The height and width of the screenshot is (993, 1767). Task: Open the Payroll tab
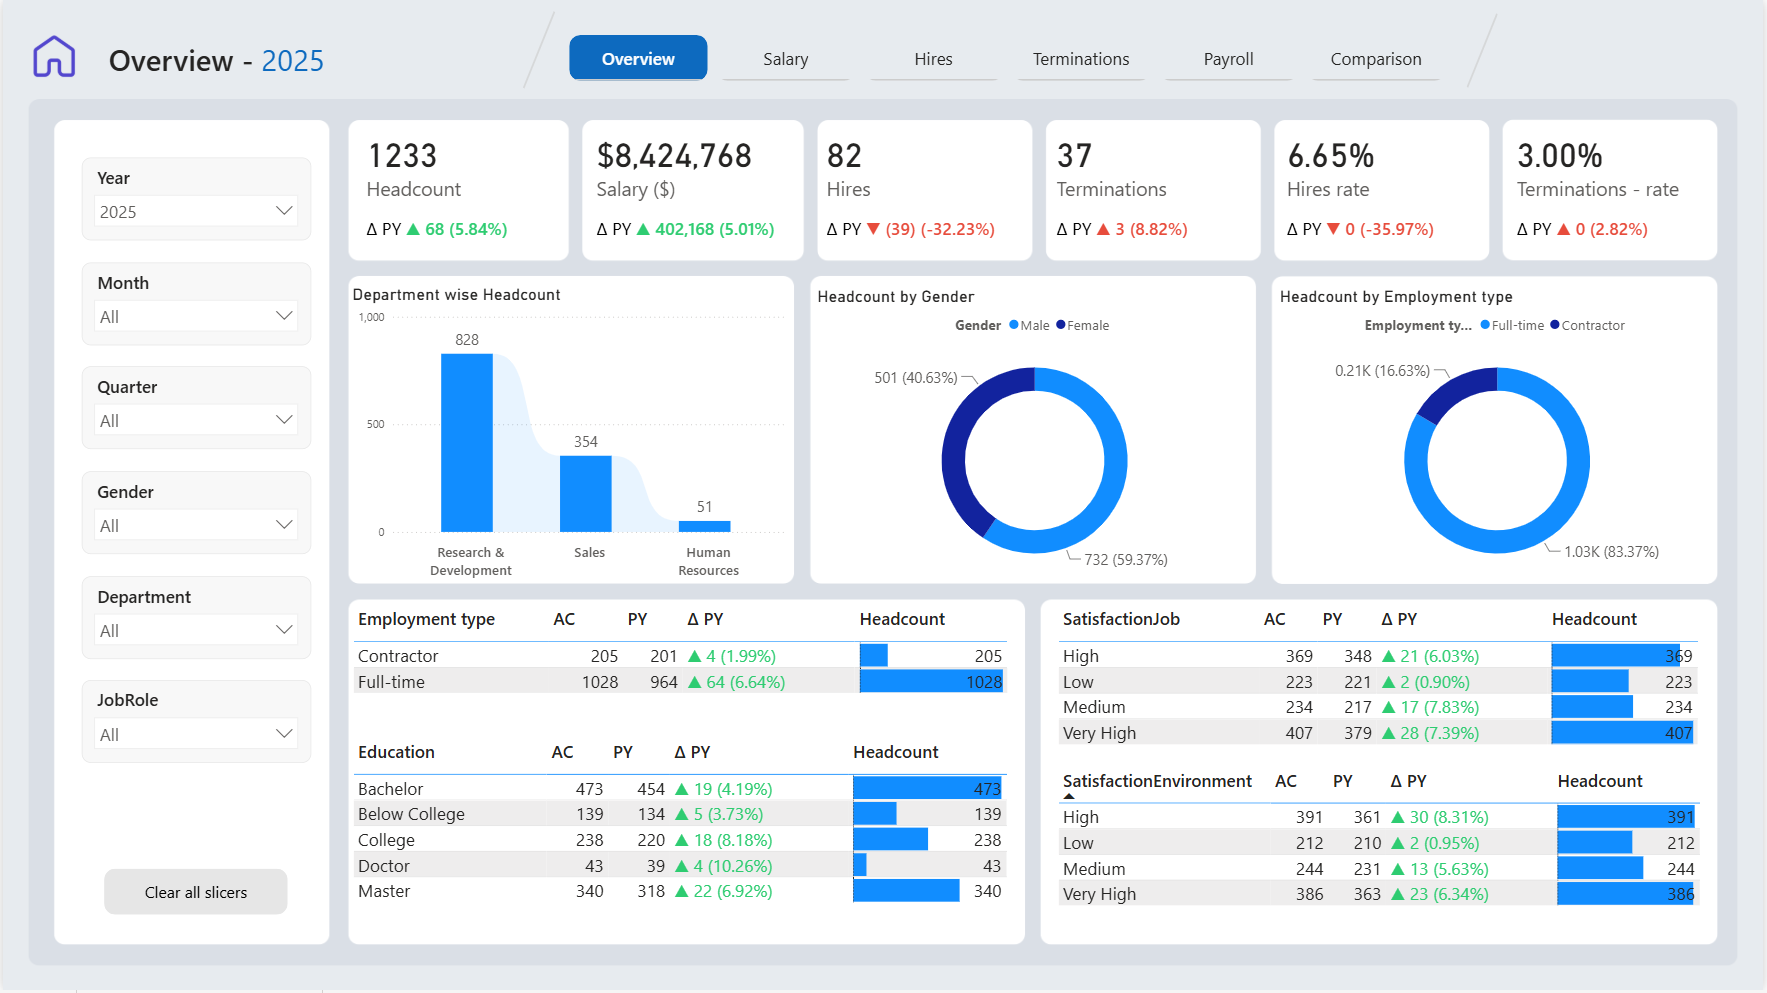tap(1228, 59)
